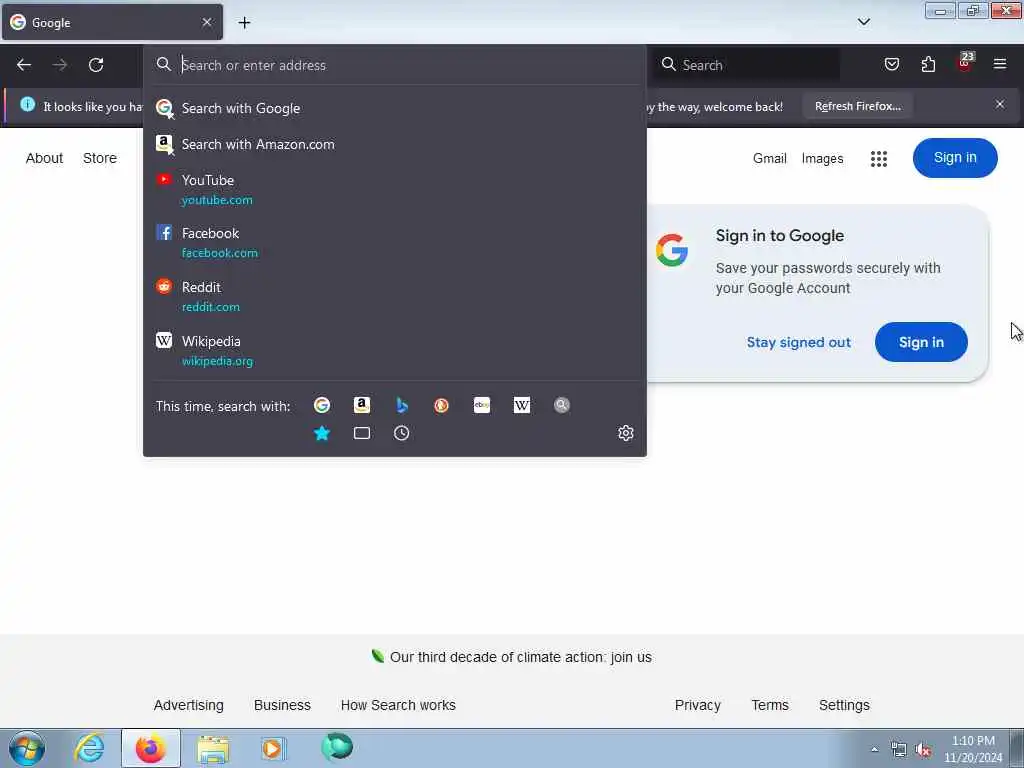Screen dimensions: 1024x768
Task: Open the Advertising footer link
Action: tap(189, 705)
